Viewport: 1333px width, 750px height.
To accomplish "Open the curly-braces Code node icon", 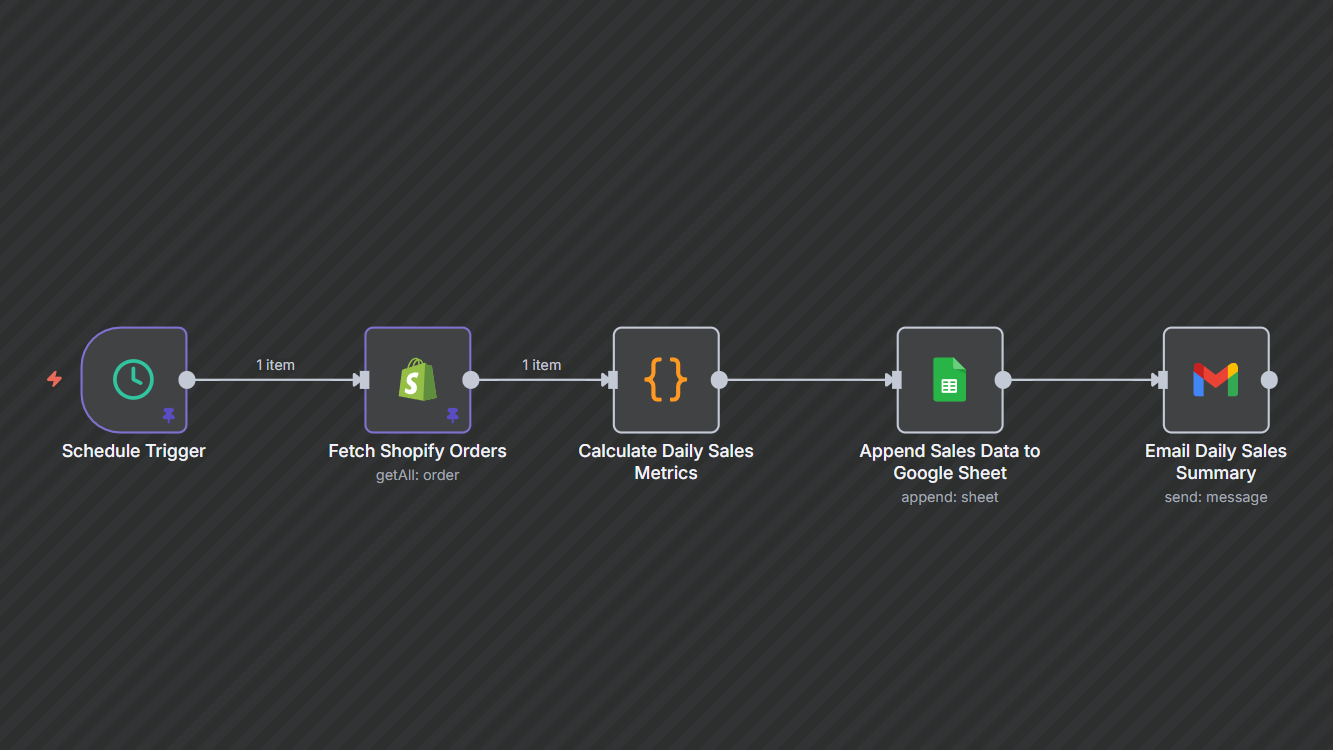I will pos(666,380).
